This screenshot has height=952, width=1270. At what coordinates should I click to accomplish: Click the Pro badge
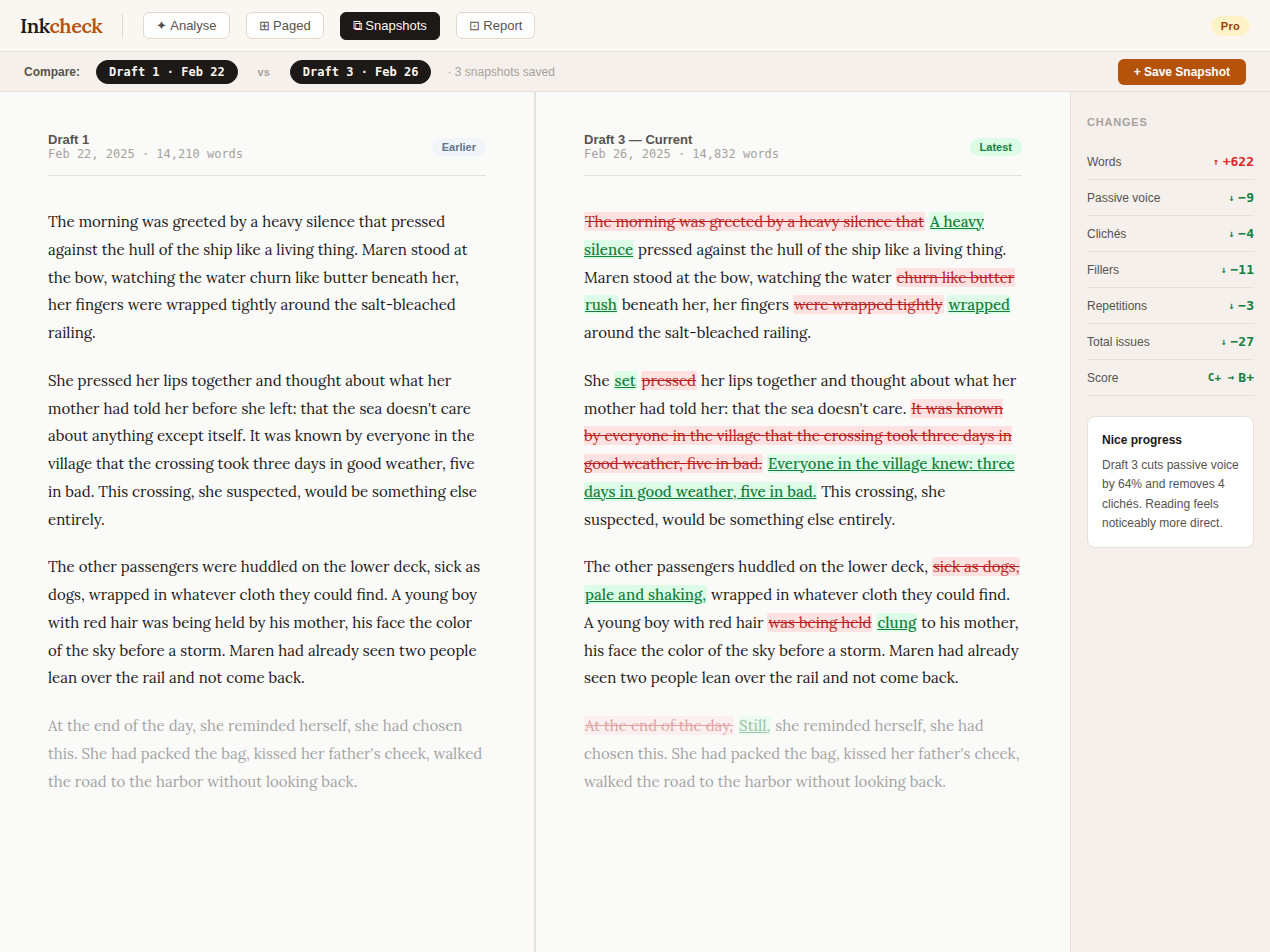point(1230,26)
